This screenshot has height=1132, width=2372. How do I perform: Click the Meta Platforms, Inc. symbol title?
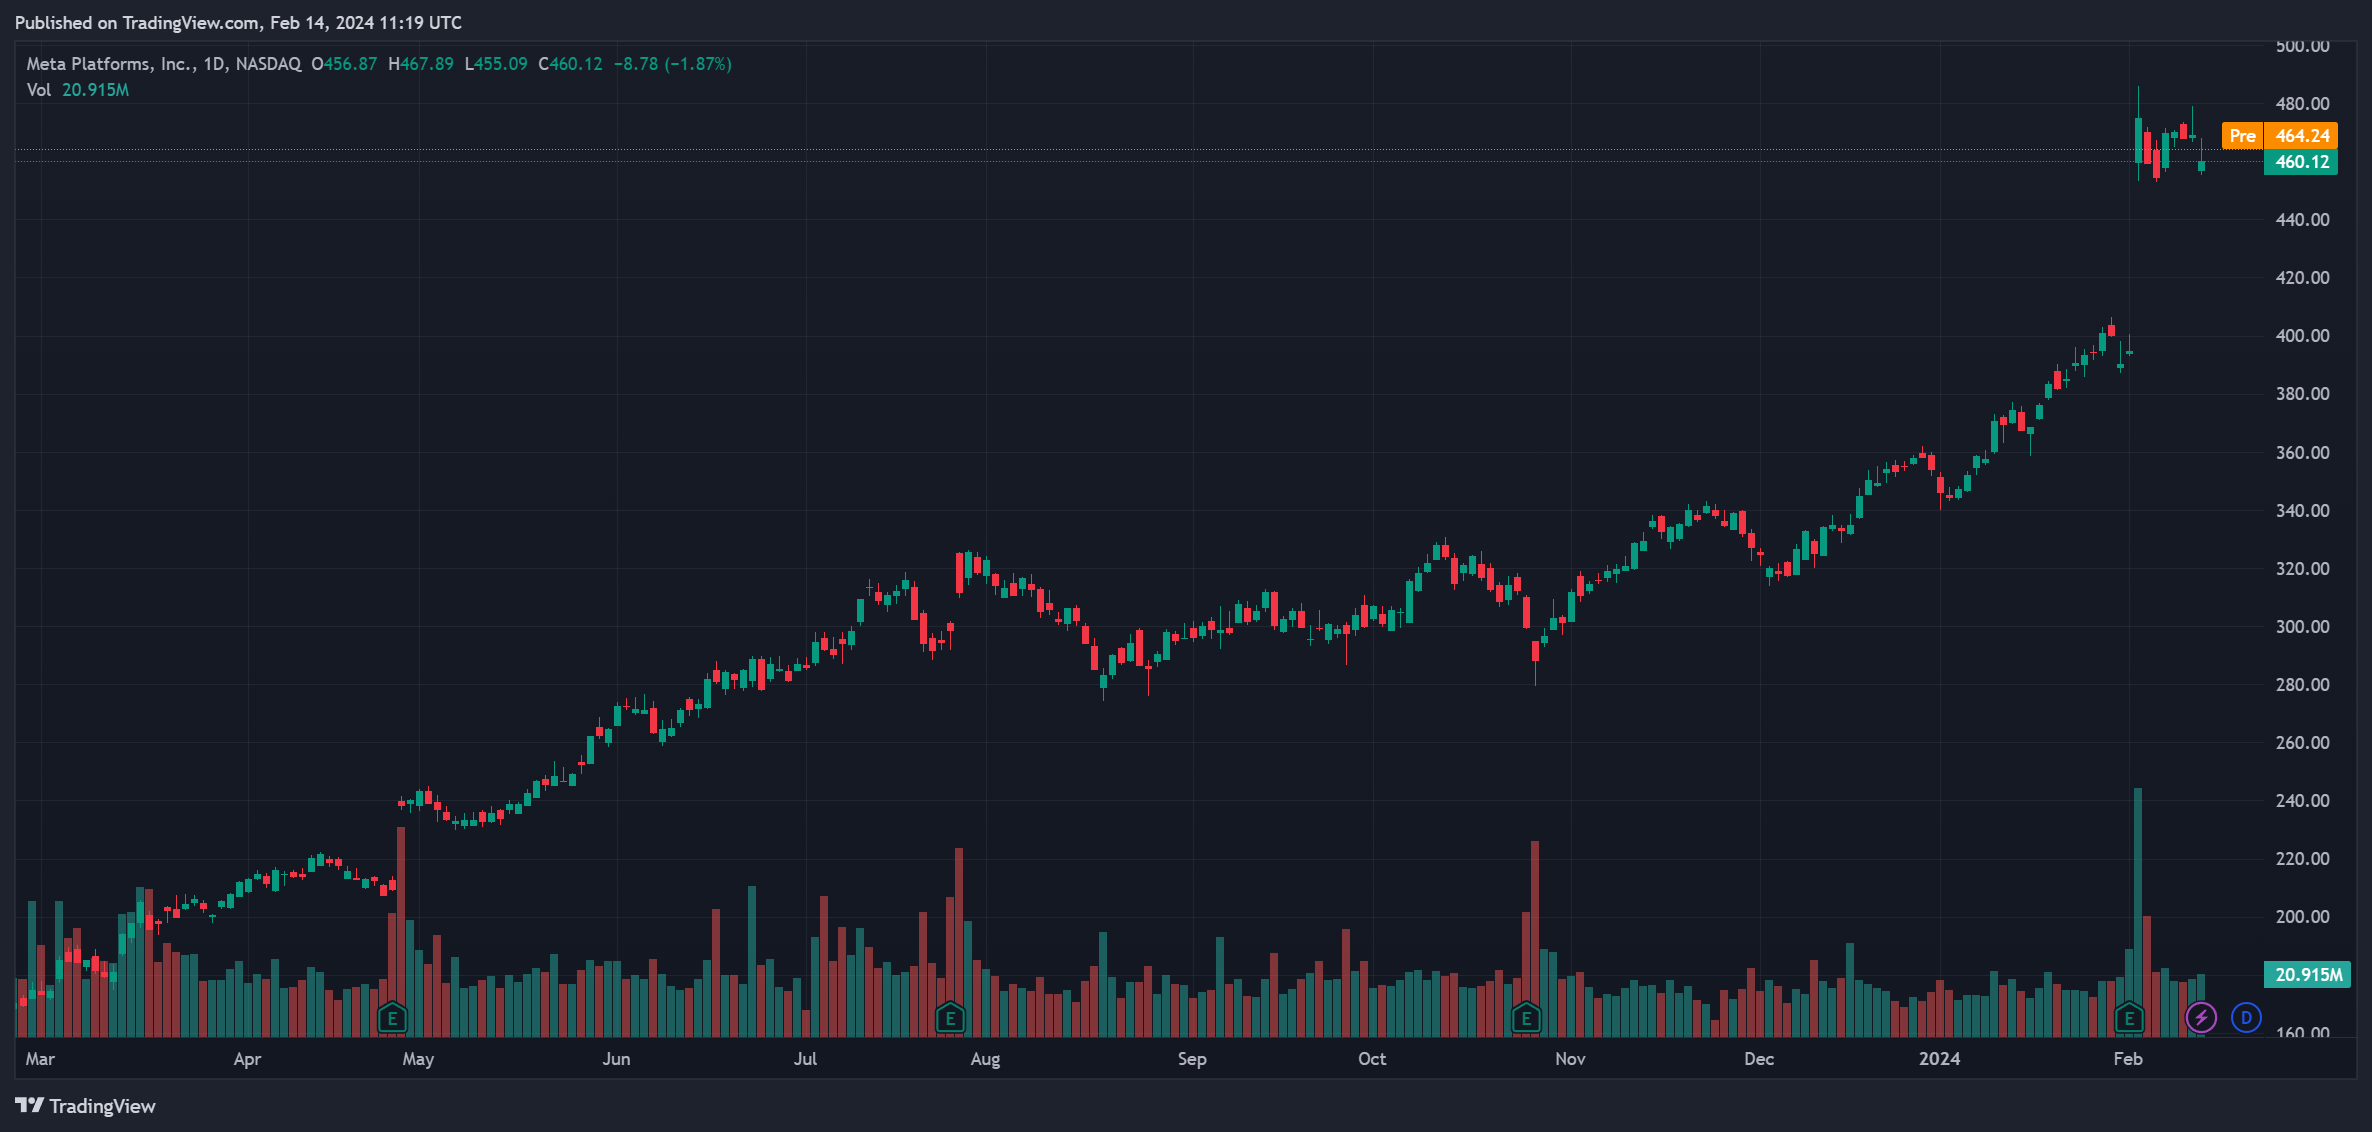(x=110, y=64)
